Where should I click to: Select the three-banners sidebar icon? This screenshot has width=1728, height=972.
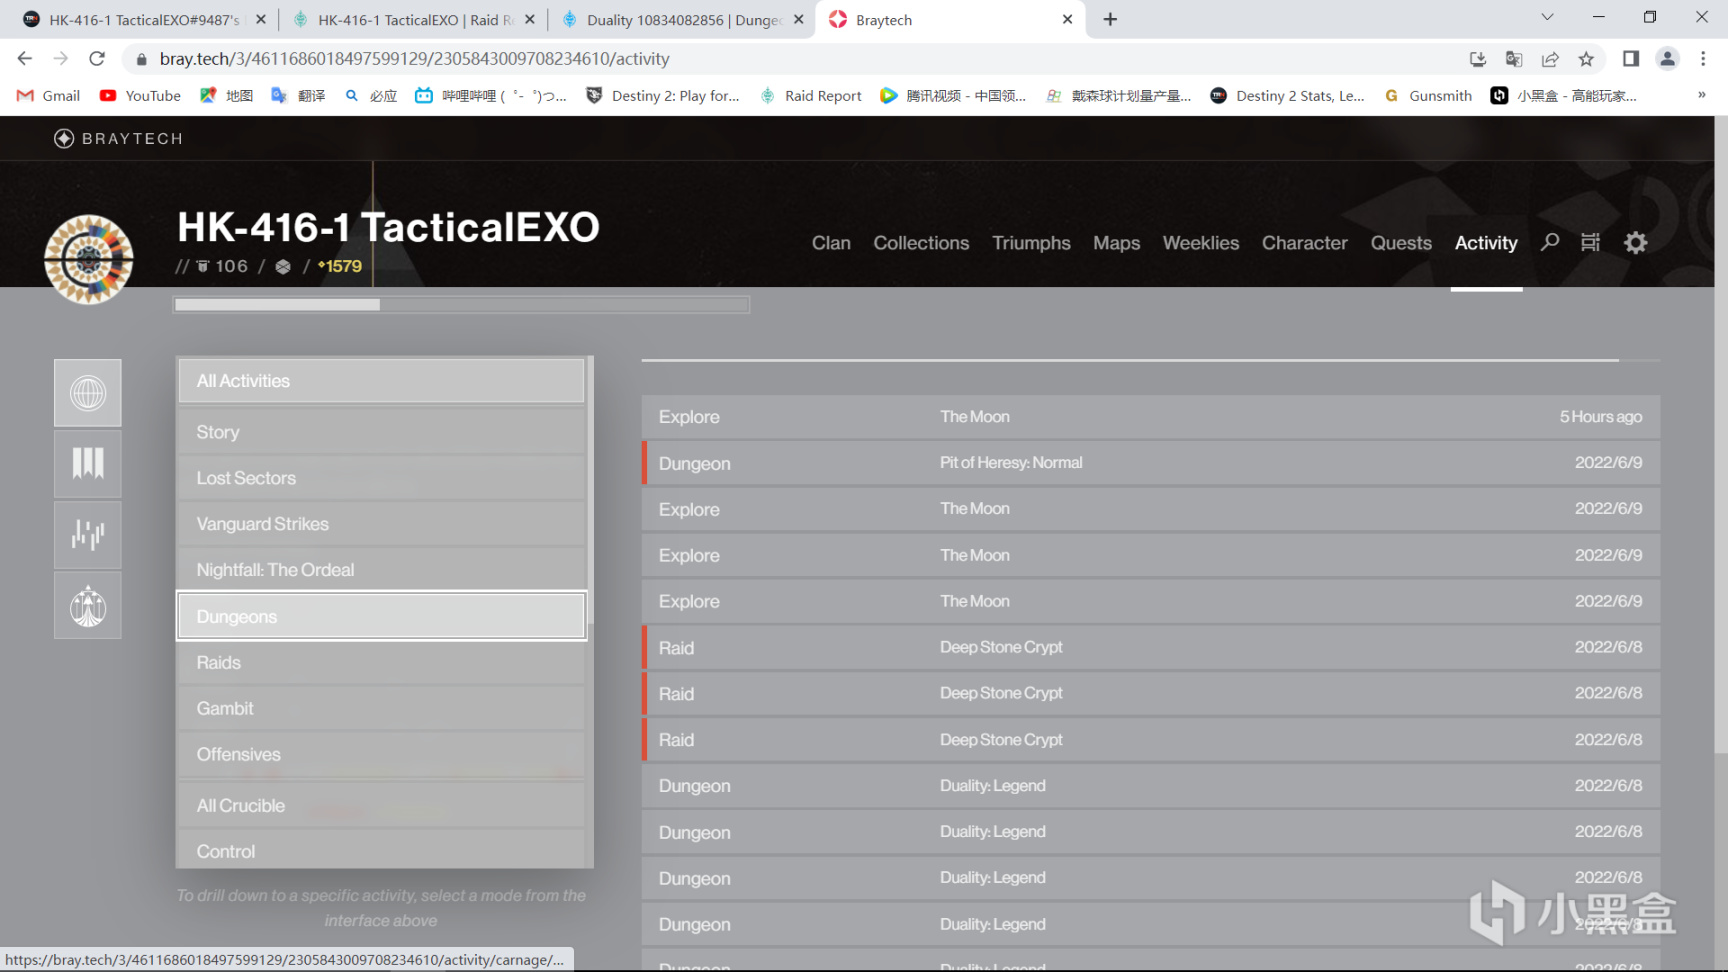tap(88, 463)
